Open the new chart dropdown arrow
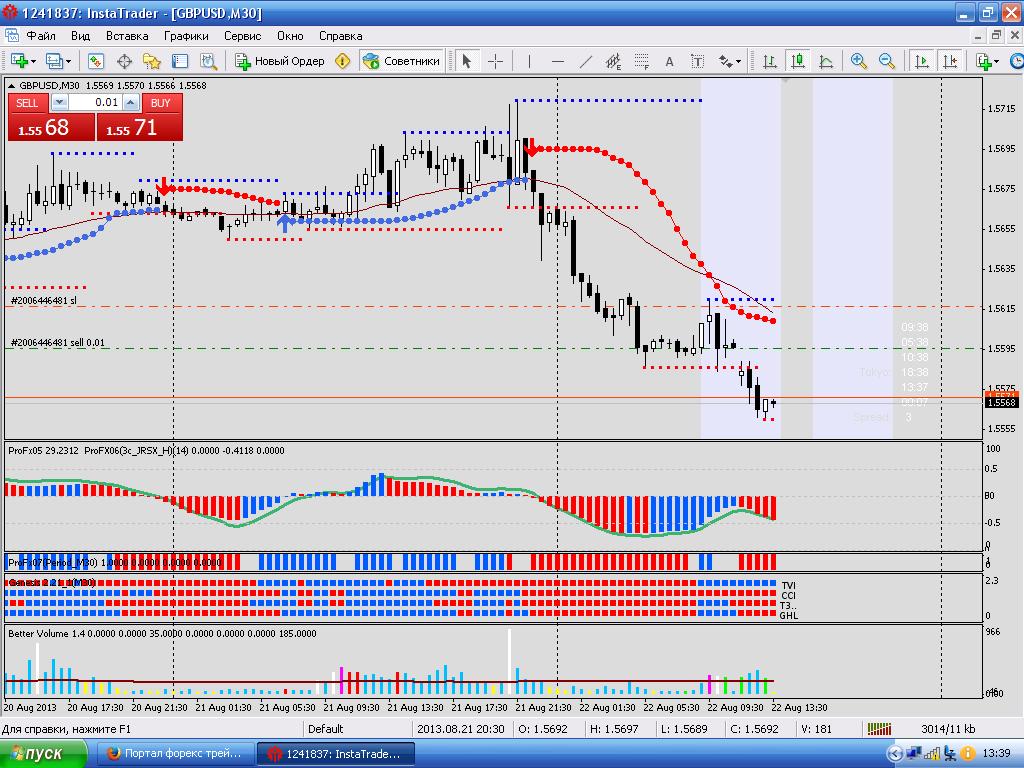The height and width of the screenshot is (768, 1024). click(33, 62)
